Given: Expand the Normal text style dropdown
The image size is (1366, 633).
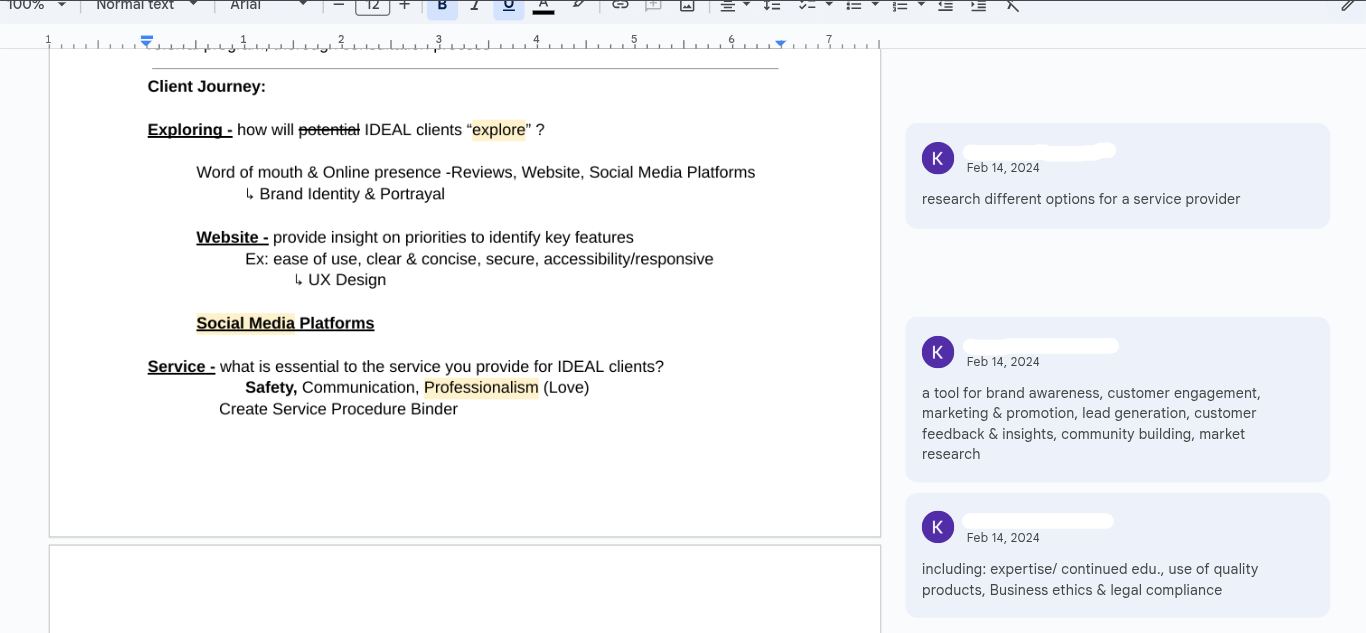Looking at the screenshot, I should [146, 6].
